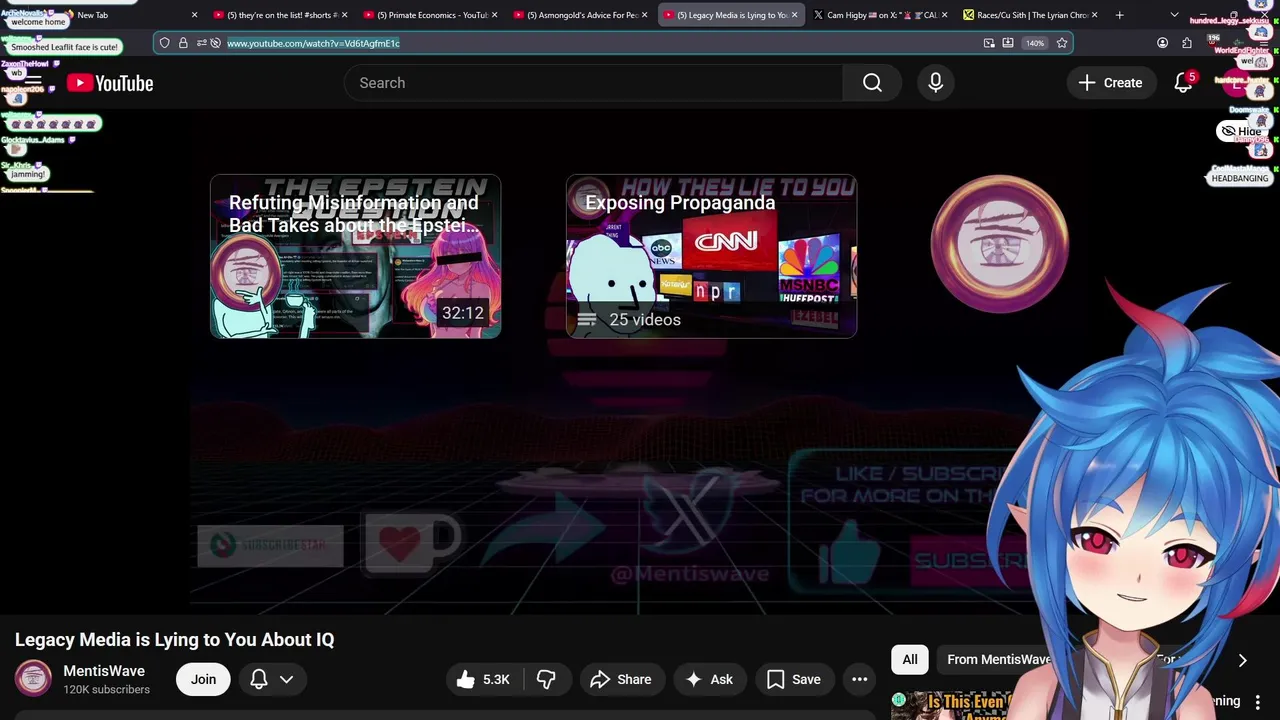
Task: Click the search magnifier button
Action: [x=872, y=83]
